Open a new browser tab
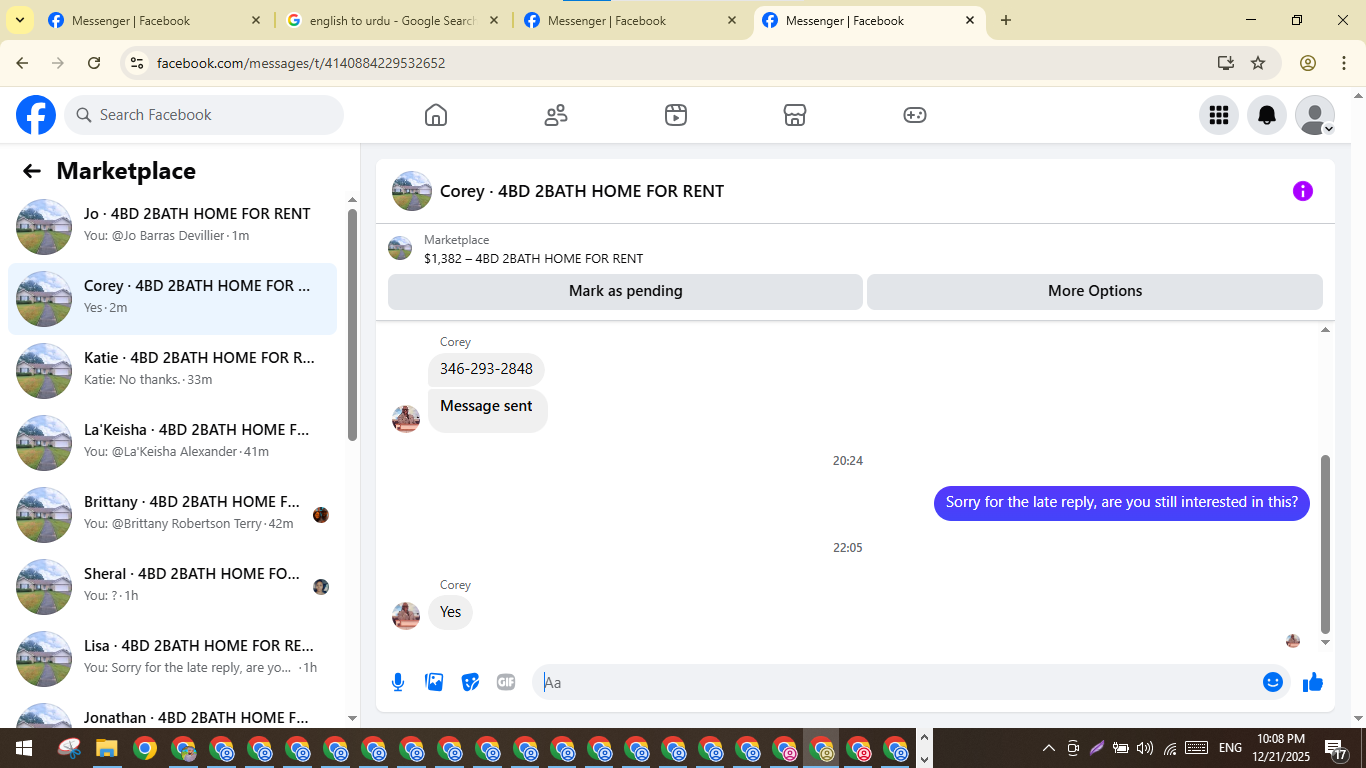 pos(1006,20)
